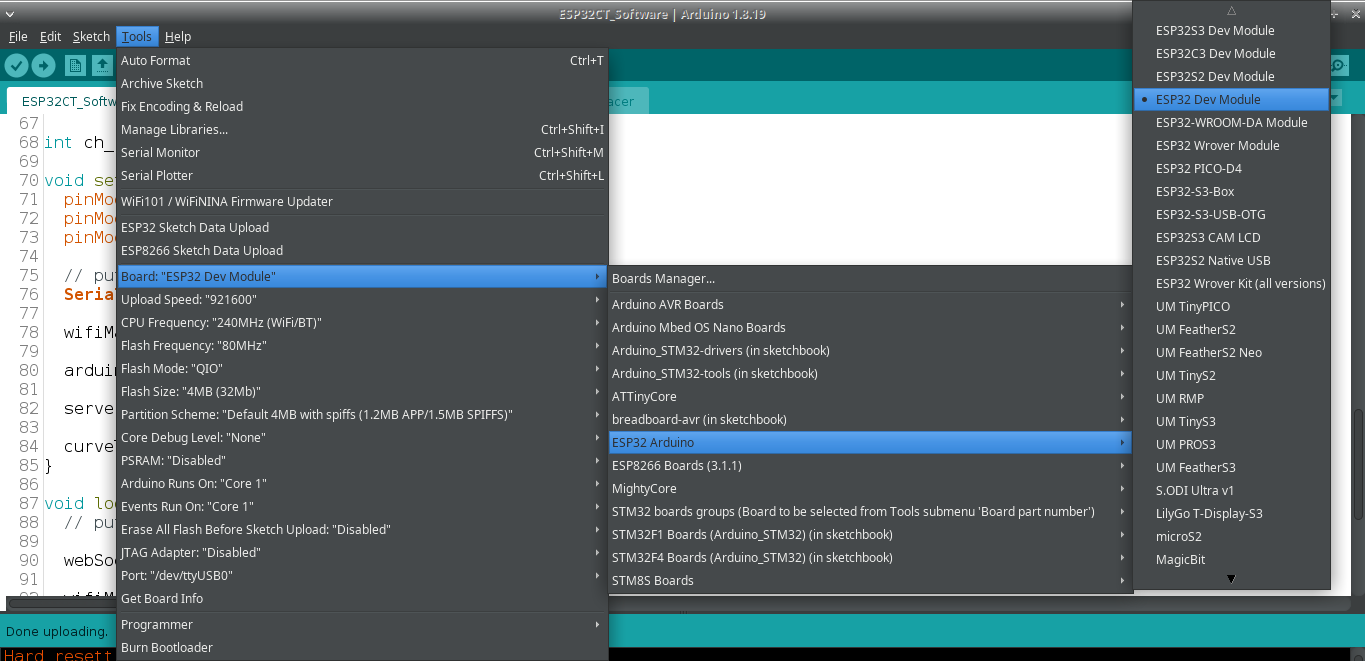Select microS2 board
This screenshot has height=661, width=1365.
1231,536
